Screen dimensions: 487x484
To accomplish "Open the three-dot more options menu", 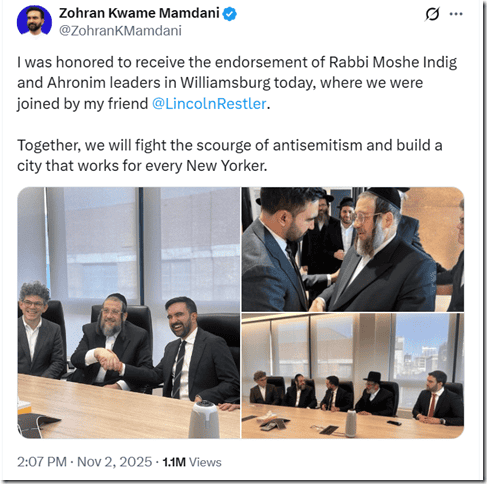I will 456,14.
